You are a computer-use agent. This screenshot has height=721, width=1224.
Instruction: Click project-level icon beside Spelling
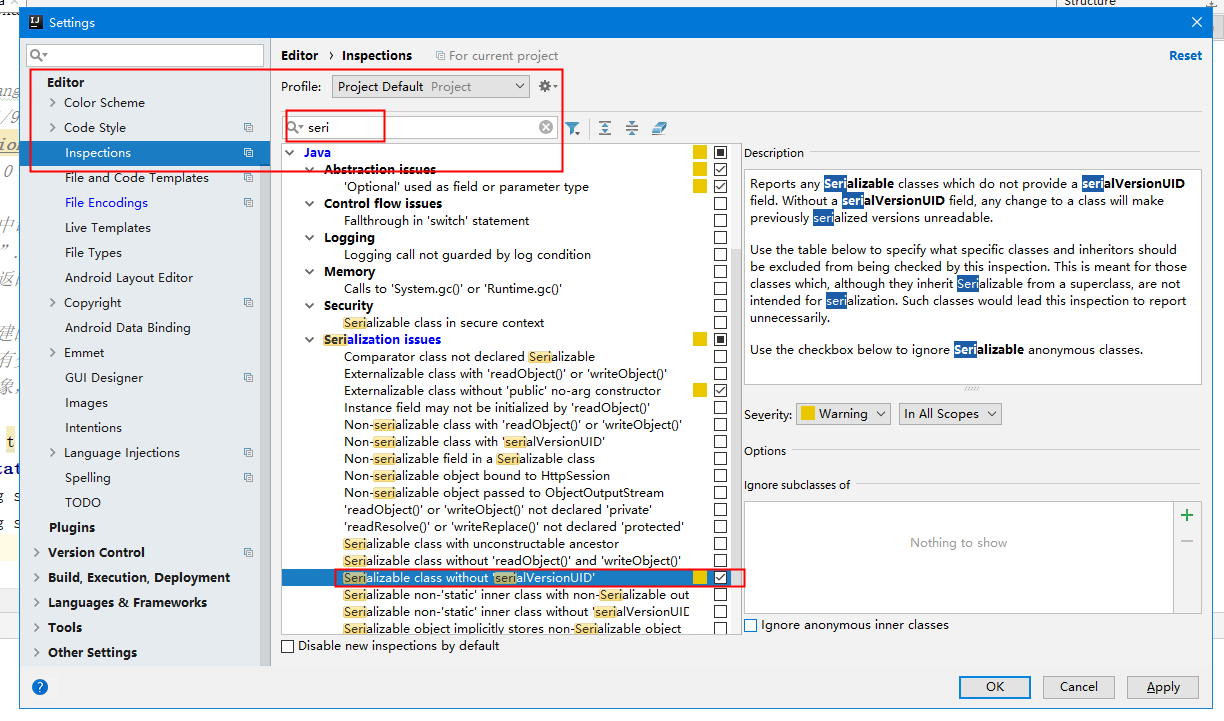coord(248,478)
